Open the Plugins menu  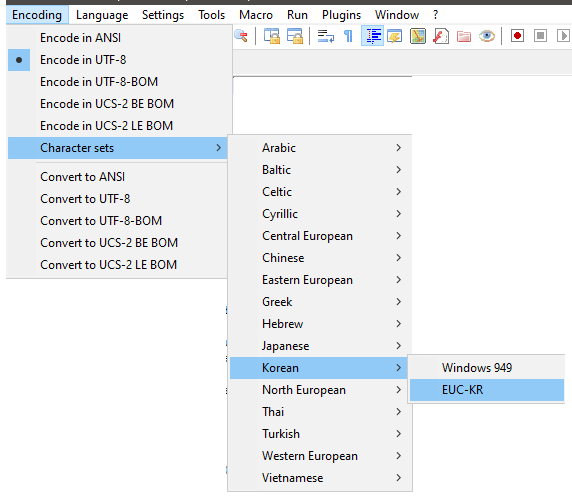pyautogui.click(x=341, y=15)
